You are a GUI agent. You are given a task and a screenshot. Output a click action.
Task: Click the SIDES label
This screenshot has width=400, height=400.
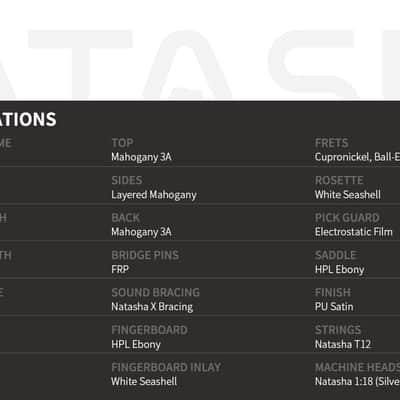coord(127,180)
